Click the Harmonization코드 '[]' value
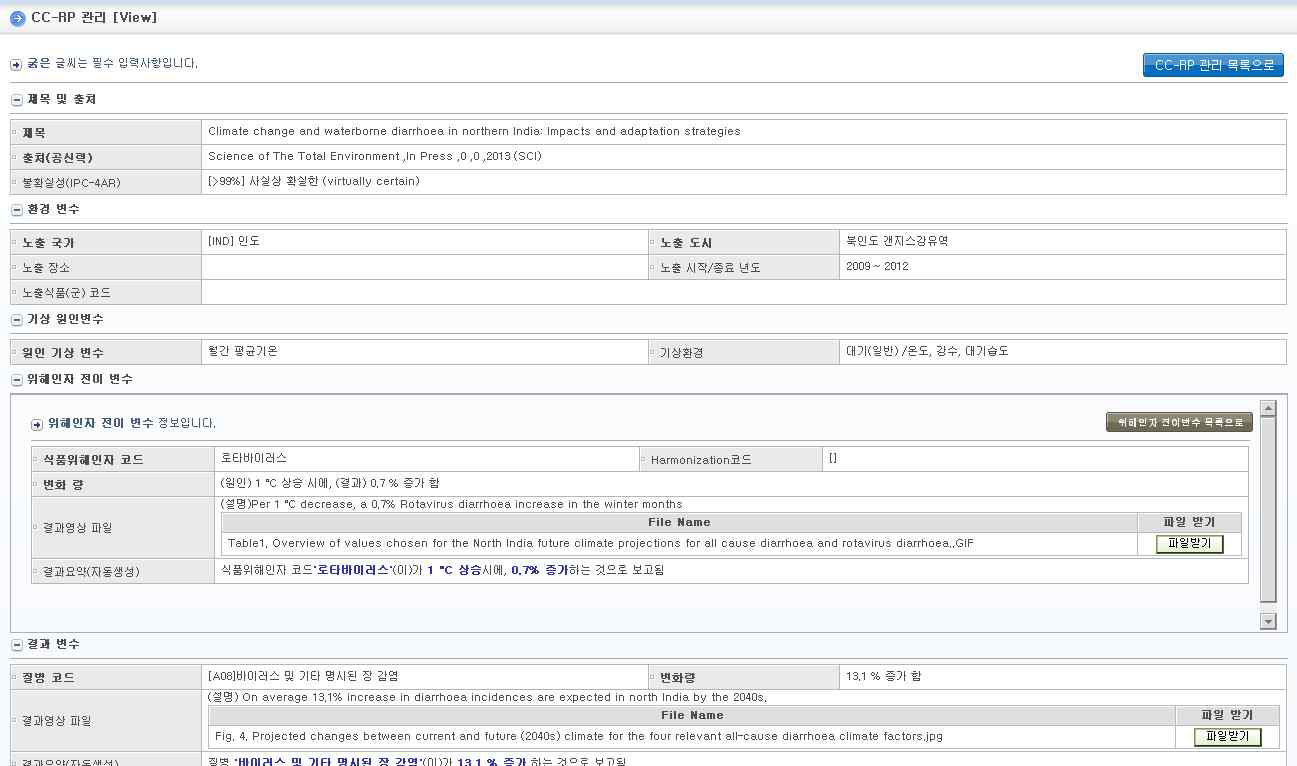1297x766 pixels. coord(833,458)
